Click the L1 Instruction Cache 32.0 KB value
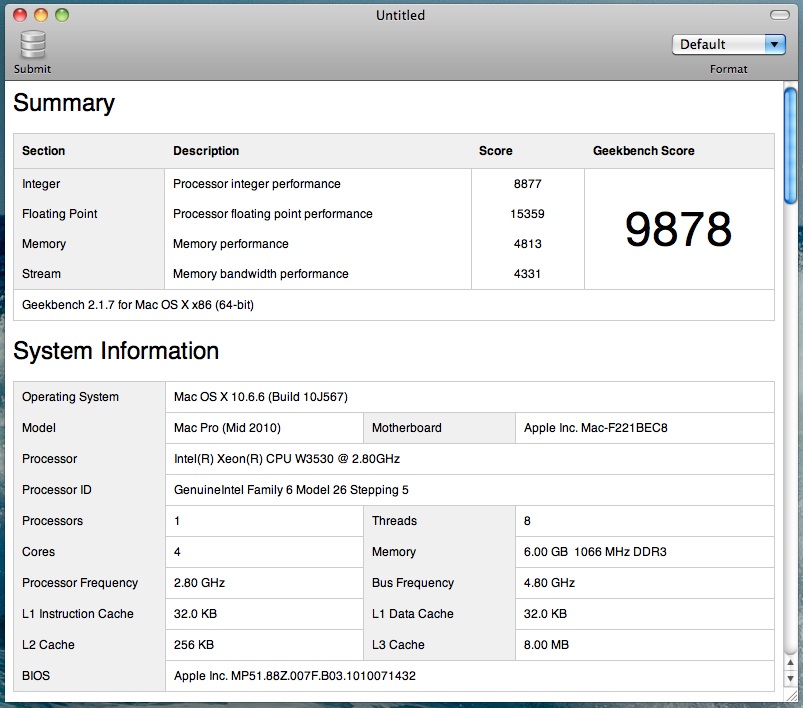803x708 pixels. pyautogui.click(x=195, y=614)
